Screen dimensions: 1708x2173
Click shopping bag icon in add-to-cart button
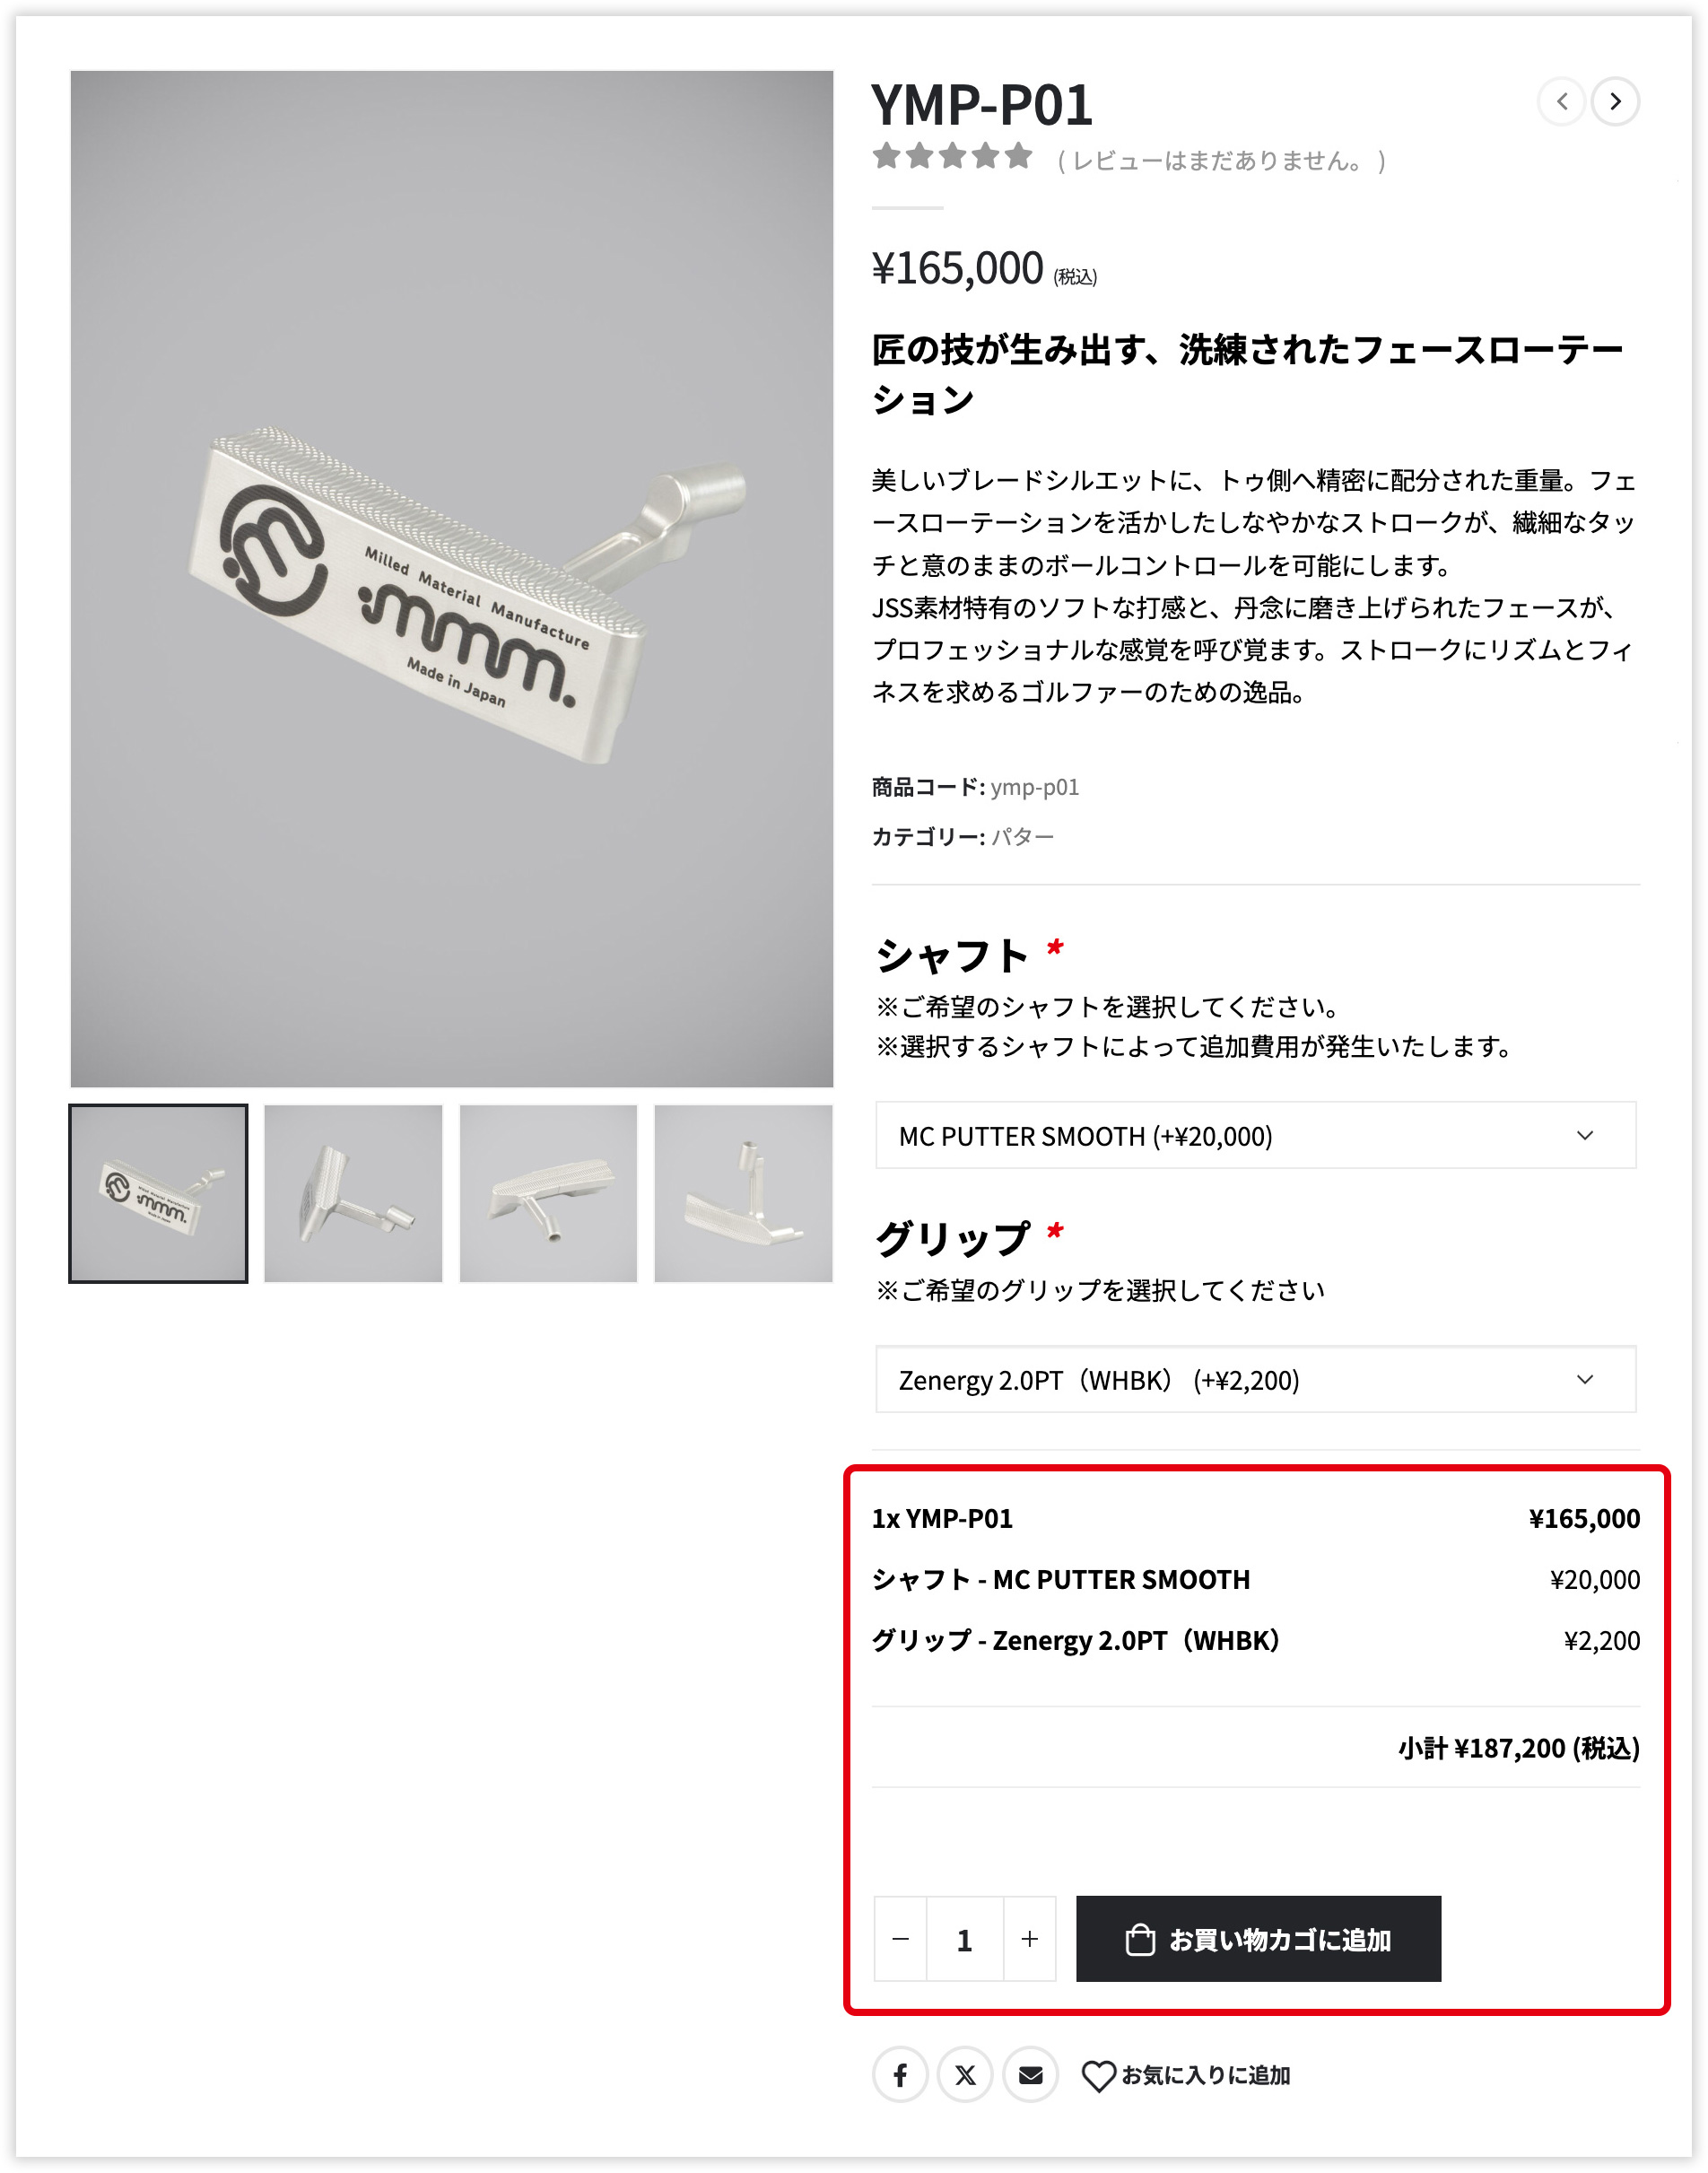1140,1940
